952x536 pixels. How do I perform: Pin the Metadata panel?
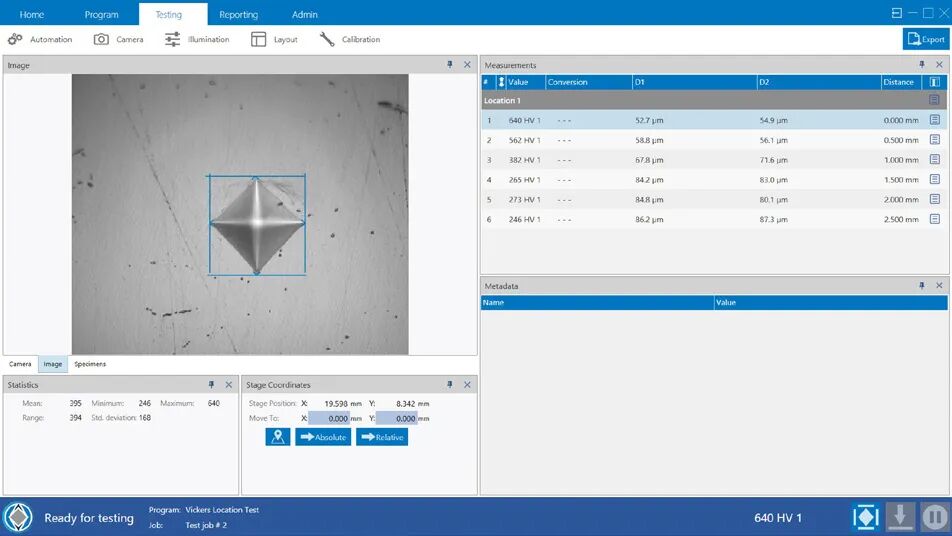click(x=922, y=285)
